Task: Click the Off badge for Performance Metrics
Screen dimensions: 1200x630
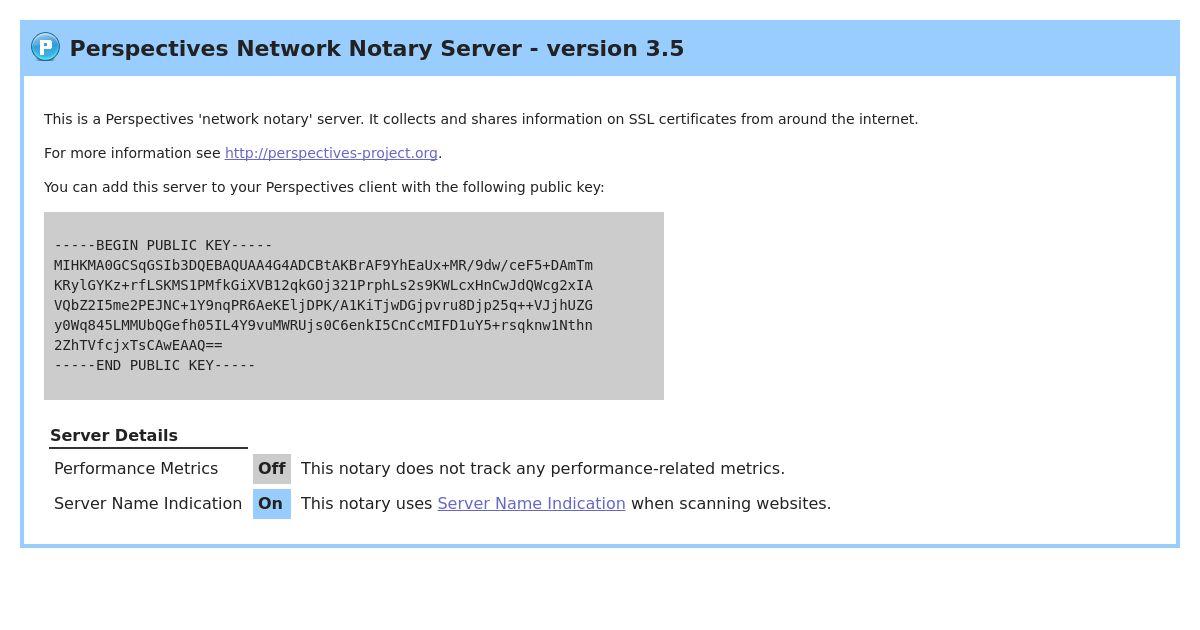Action: pyautogui.click(x=272, y=468)
